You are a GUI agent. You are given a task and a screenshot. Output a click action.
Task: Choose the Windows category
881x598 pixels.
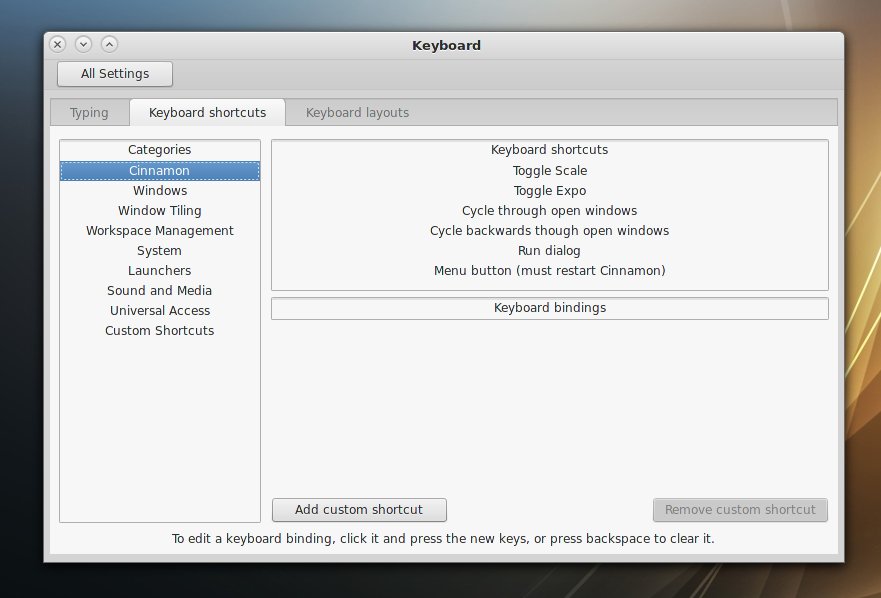pyautogui.click(x=160, y=191)
